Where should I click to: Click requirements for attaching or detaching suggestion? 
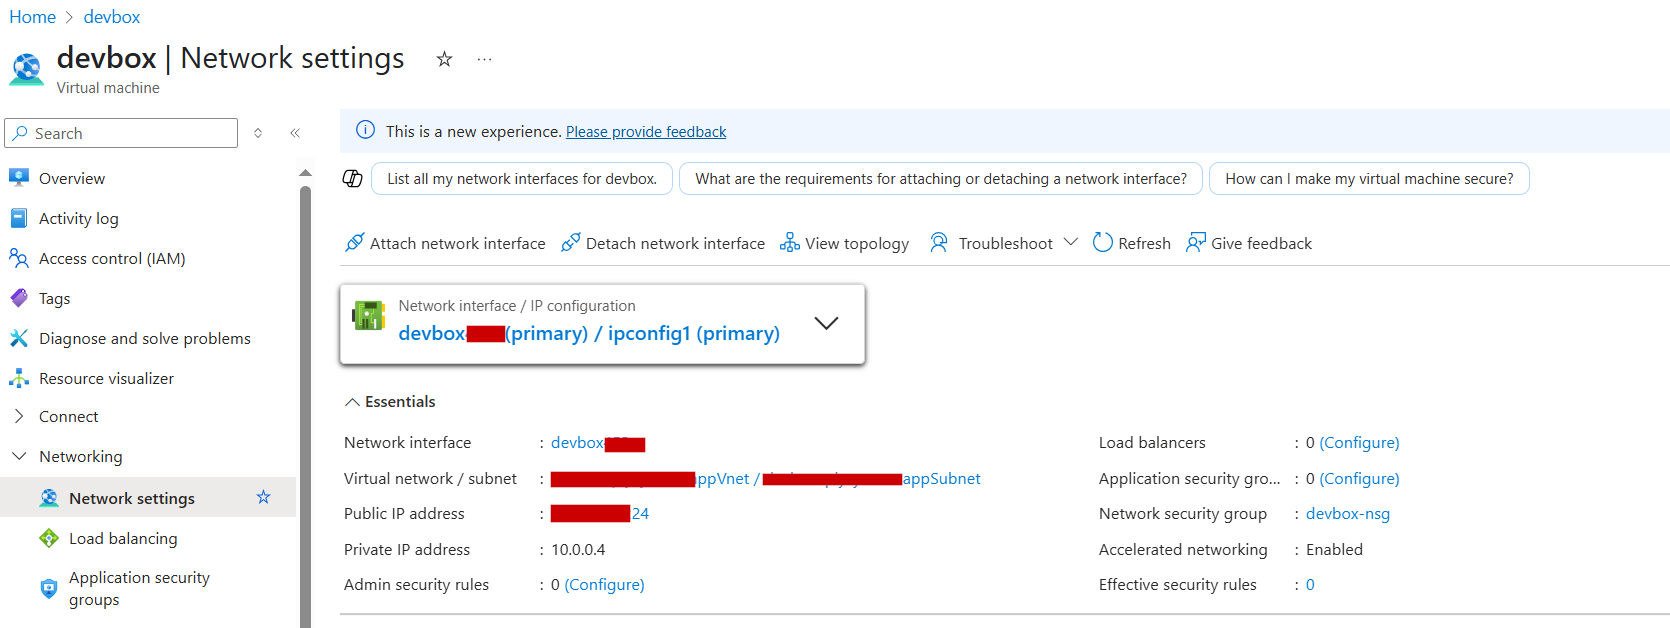[x=941, y=178]
